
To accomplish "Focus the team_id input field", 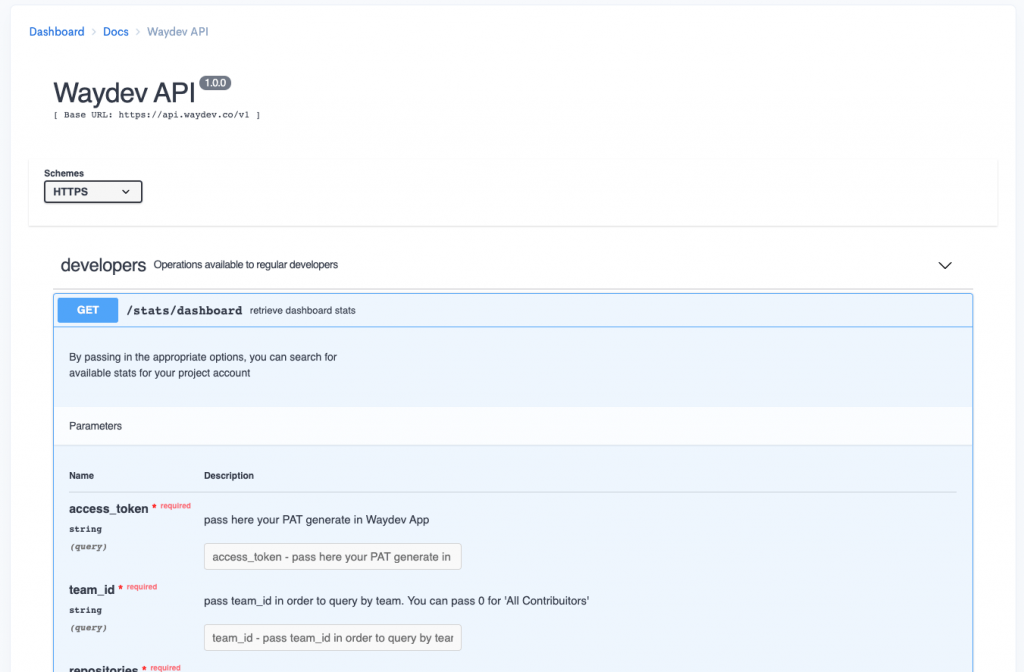I will [x=332, y=637].
